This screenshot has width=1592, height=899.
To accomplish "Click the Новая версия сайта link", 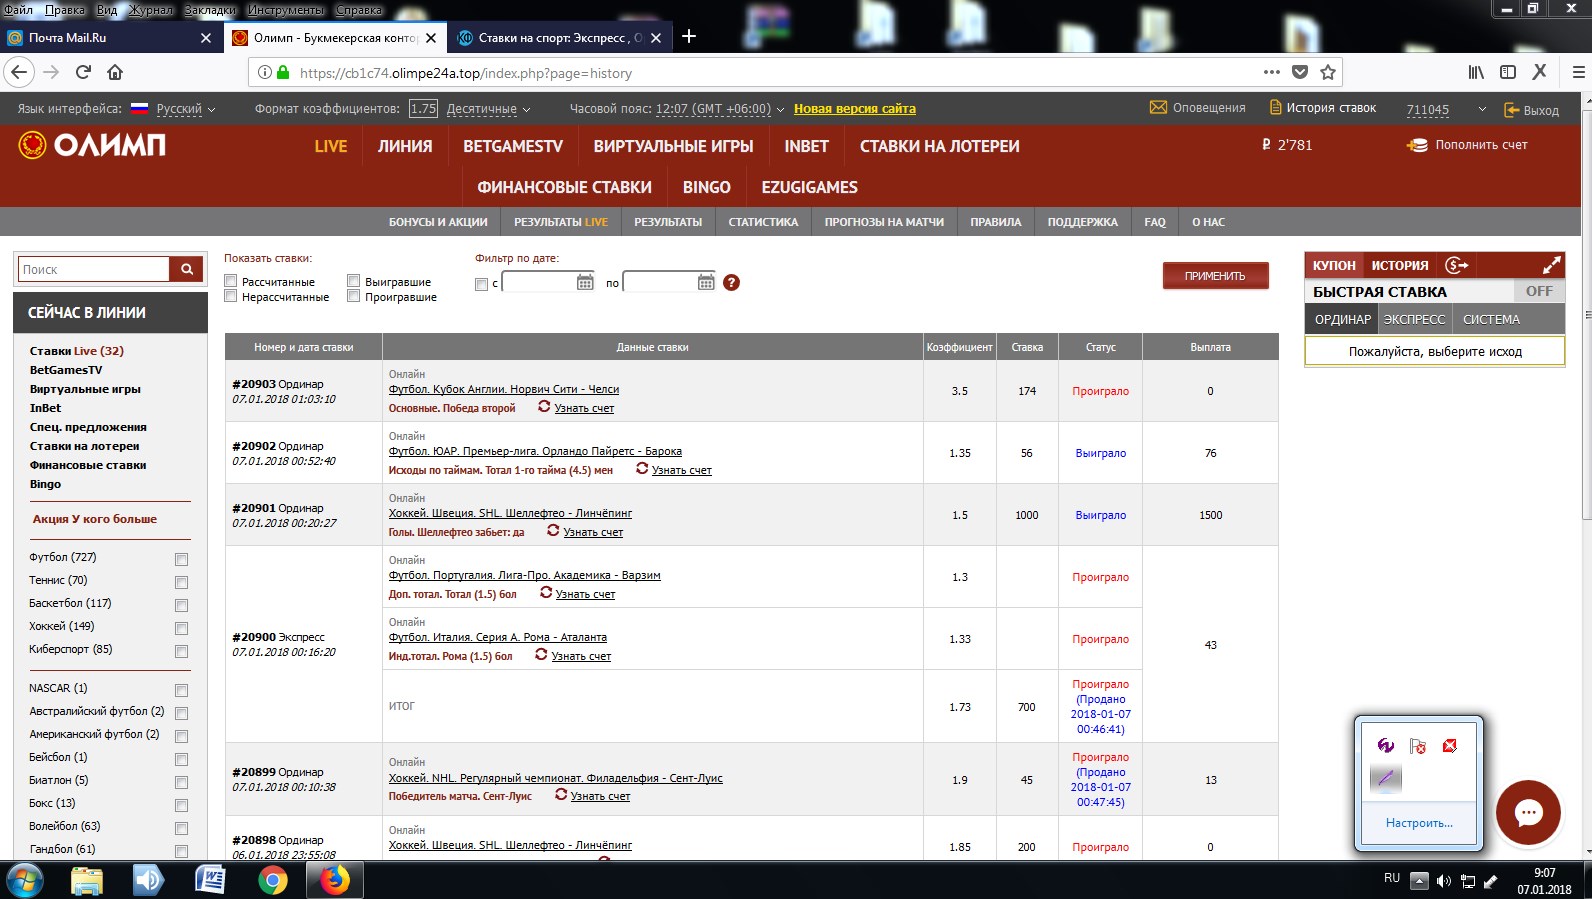I will pos(855,109).
